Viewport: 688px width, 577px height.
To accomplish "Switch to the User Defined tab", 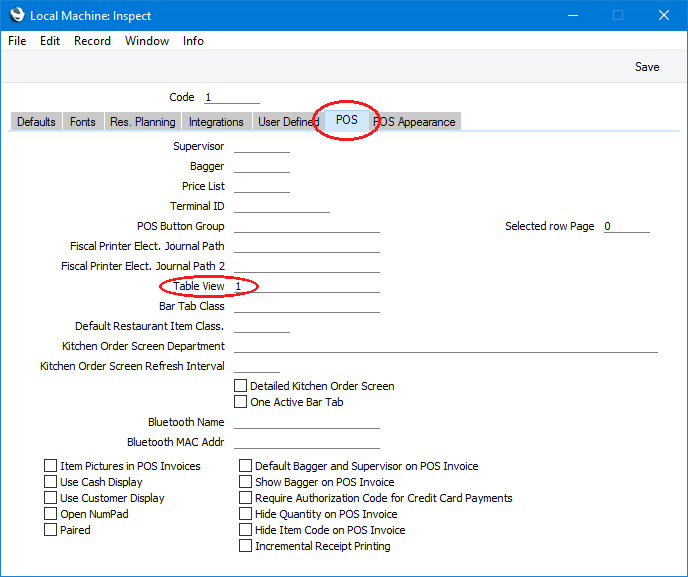I will (288, 122).
